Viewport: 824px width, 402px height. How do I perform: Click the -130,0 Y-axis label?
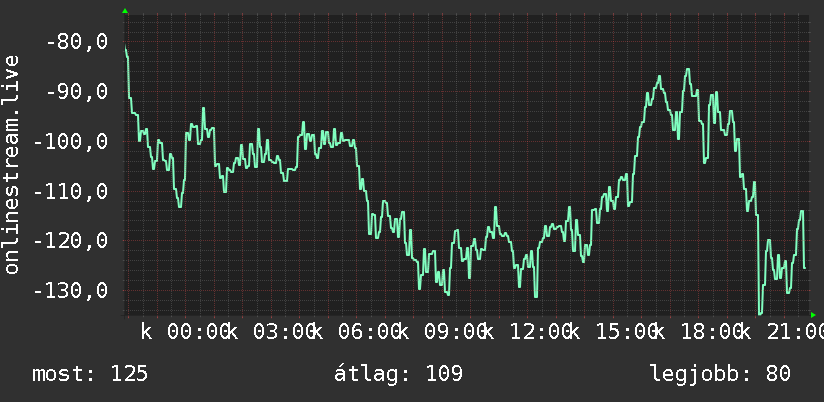tap(71, 291)
